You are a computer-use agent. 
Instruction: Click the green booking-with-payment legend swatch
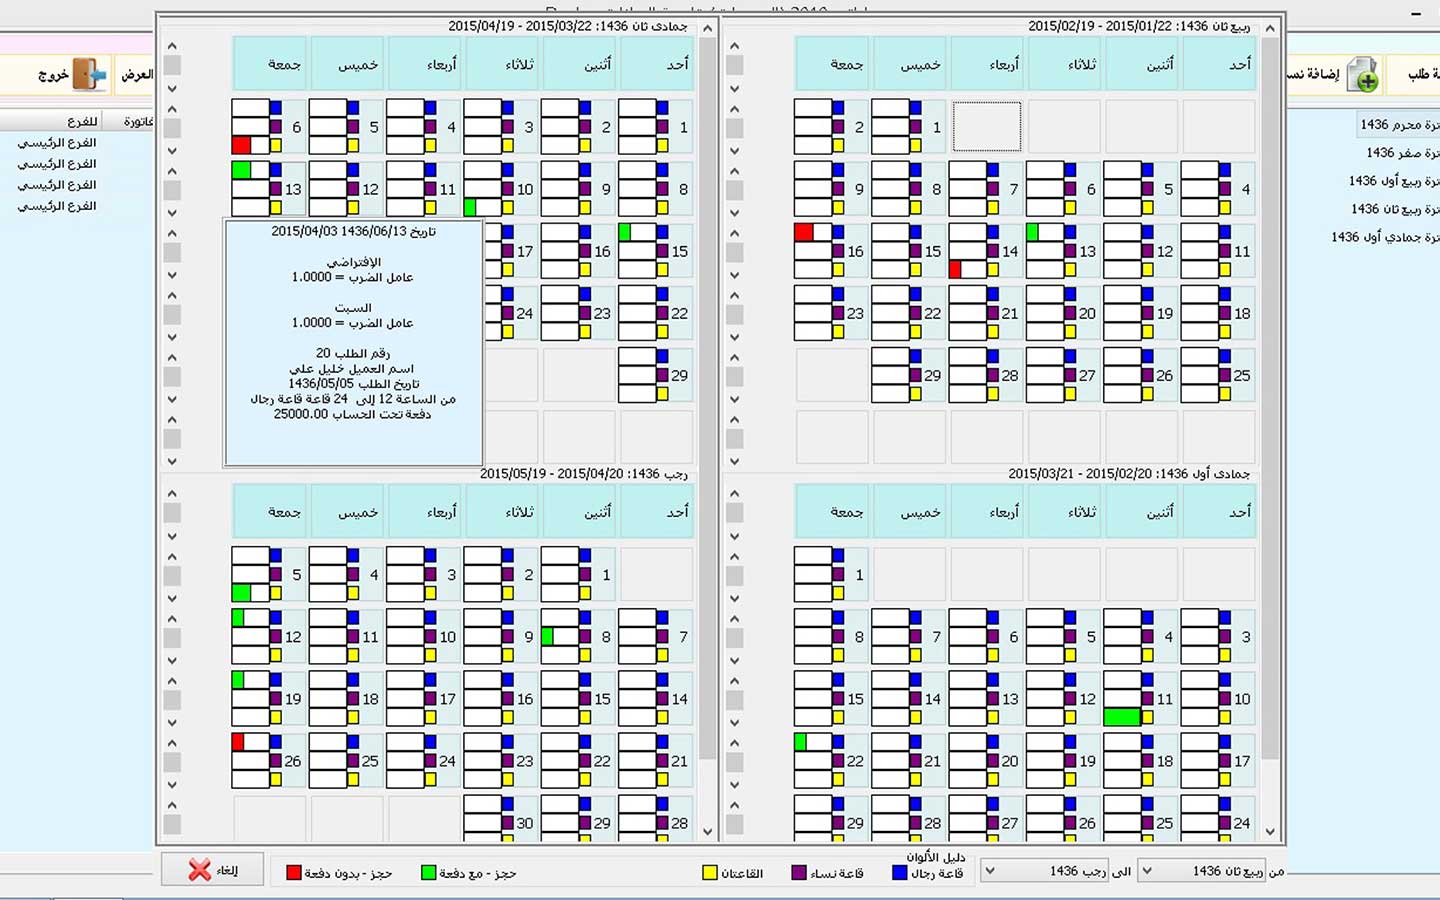[x=429, y=873]
